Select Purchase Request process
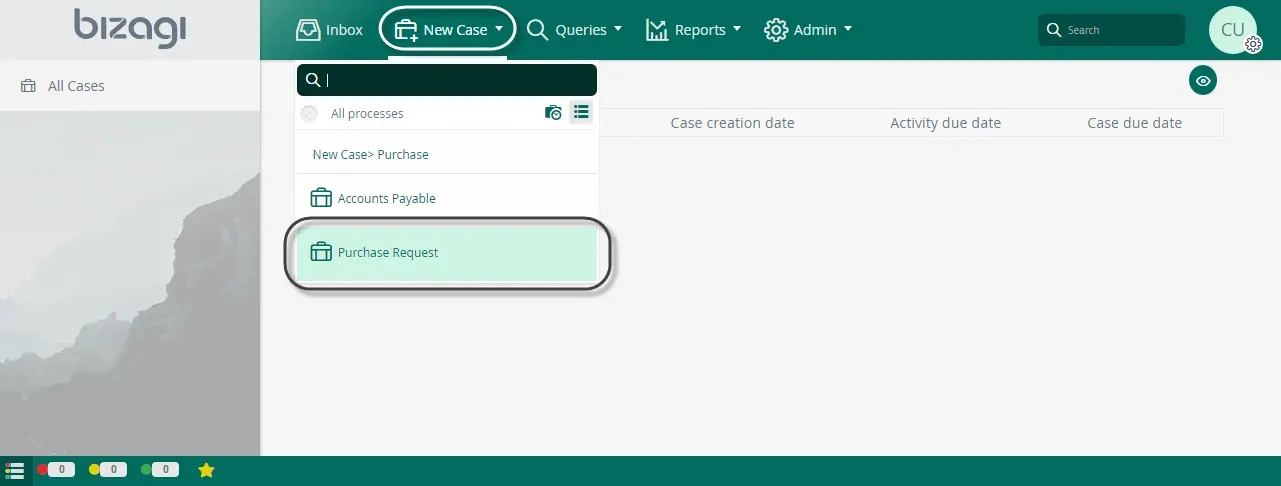Screen dimensions: 1281x486 pos(447,252)
